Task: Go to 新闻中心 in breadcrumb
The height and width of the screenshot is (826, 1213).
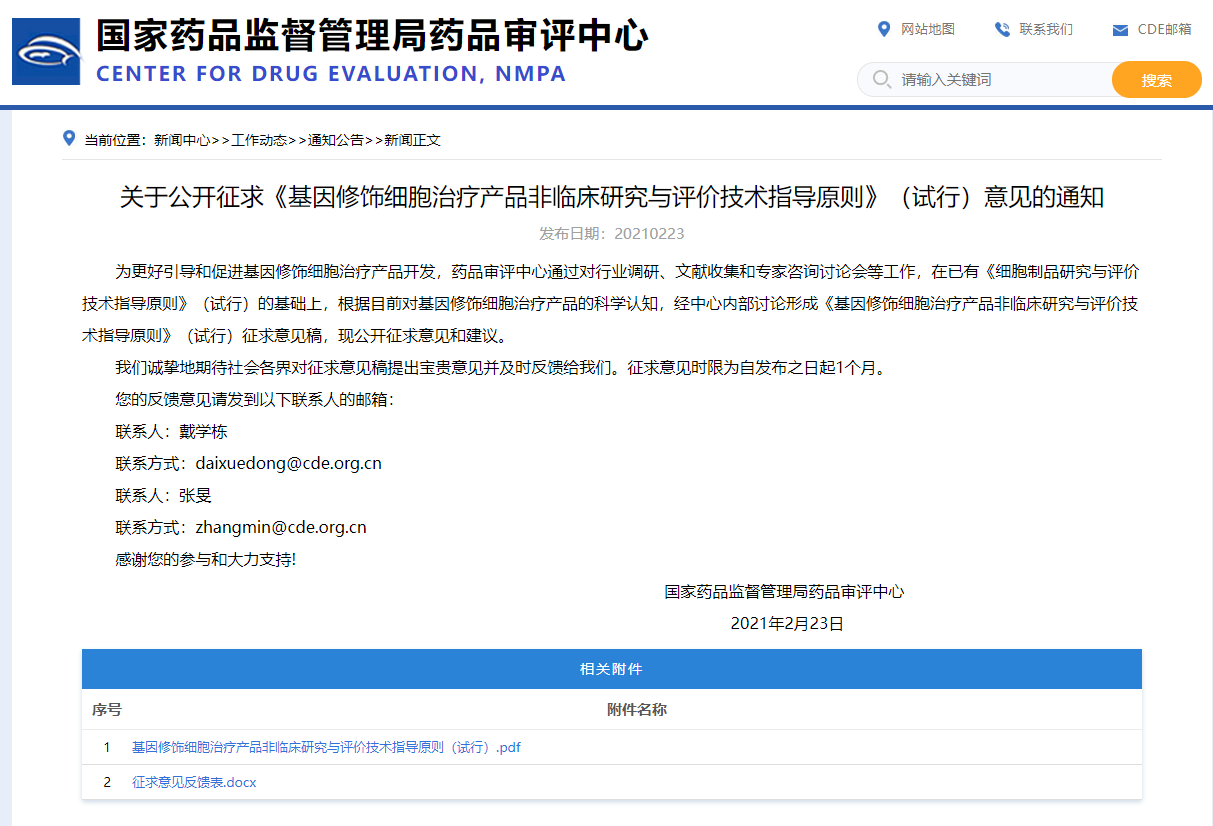Action: click(x=182, y=140)
